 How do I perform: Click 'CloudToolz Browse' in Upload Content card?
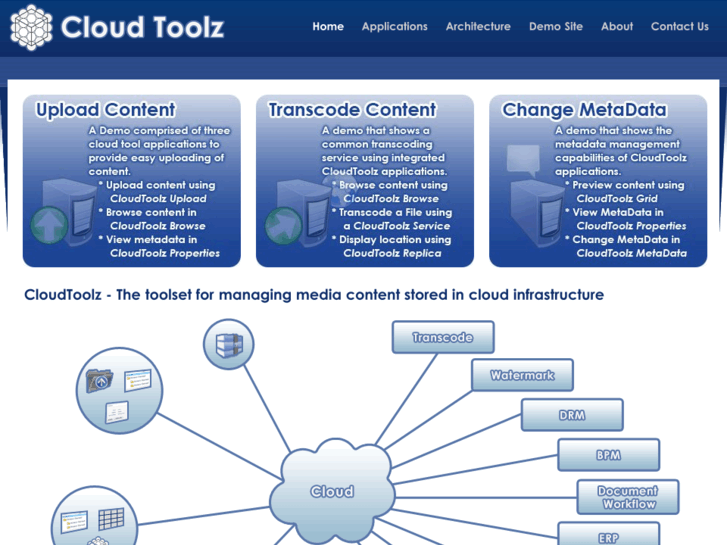[158, 226]
